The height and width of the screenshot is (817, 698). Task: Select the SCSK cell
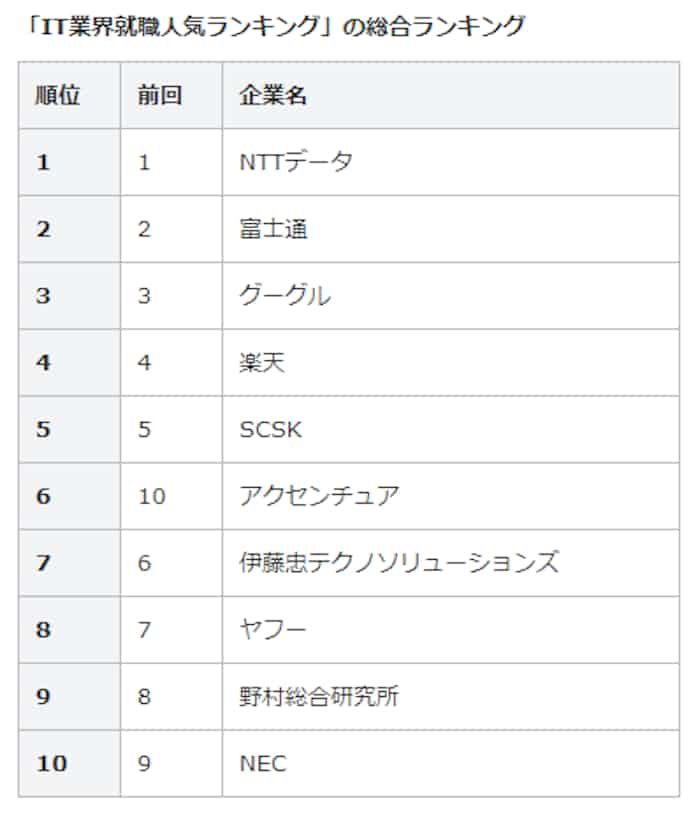(x=270, y=429)
